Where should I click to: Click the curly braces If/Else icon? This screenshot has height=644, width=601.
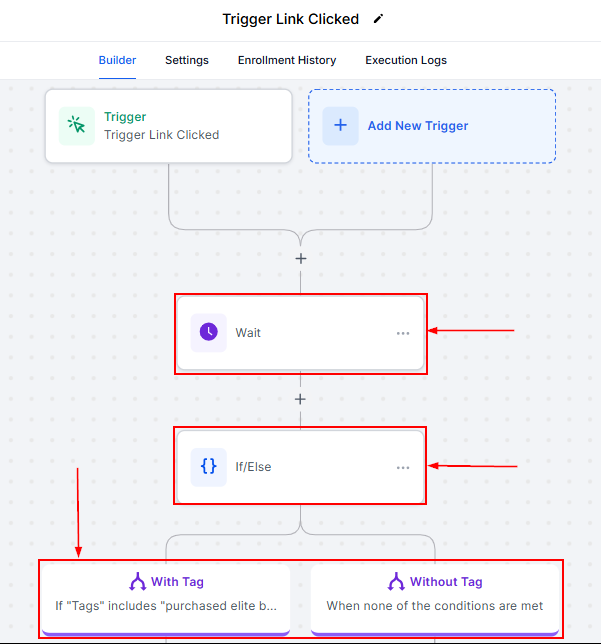tap(209, 466)
